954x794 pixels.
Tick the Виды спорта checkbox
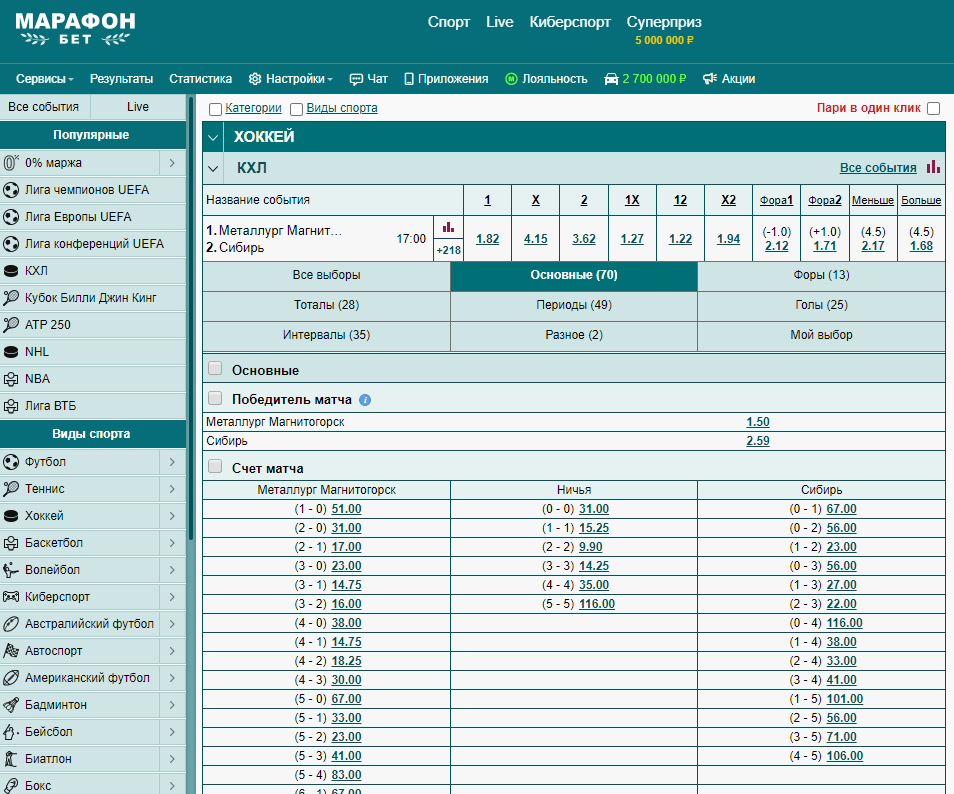pyautogui.click(x=296, y=109)
